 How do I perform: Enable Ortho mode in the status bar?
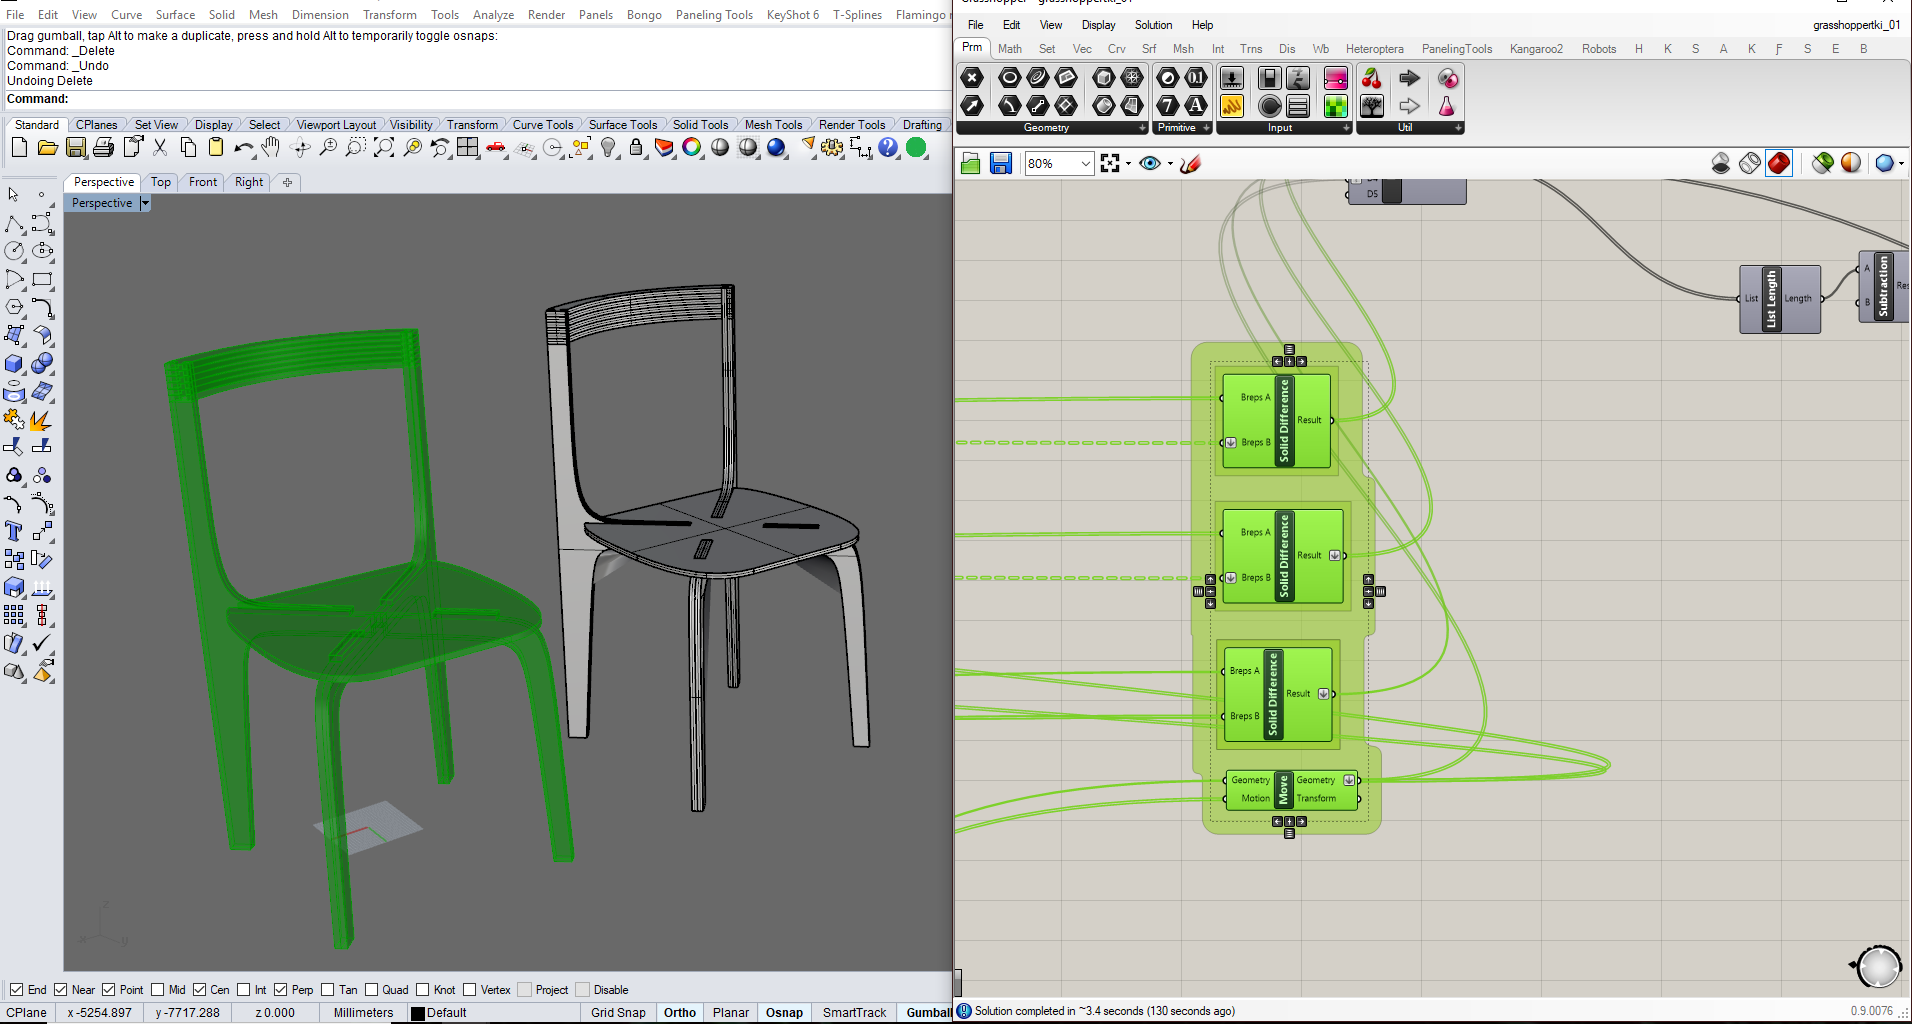point(680,1012)
